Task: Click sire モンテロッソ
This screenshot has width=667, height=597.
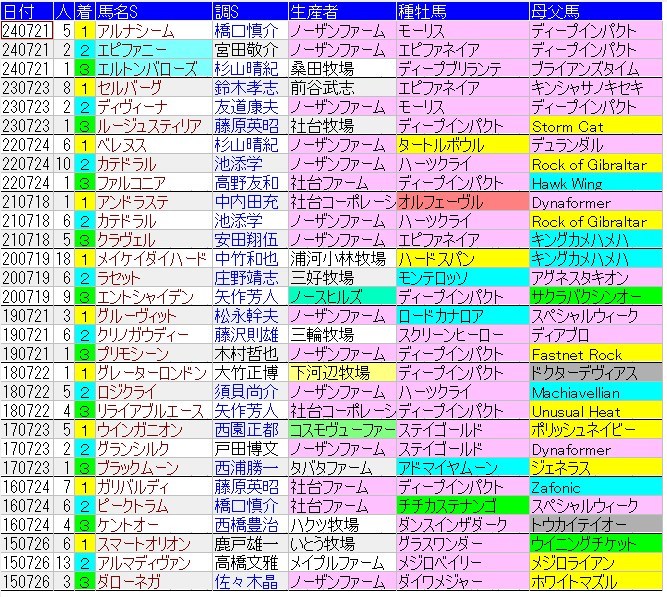Action: [x=462, y=277]
